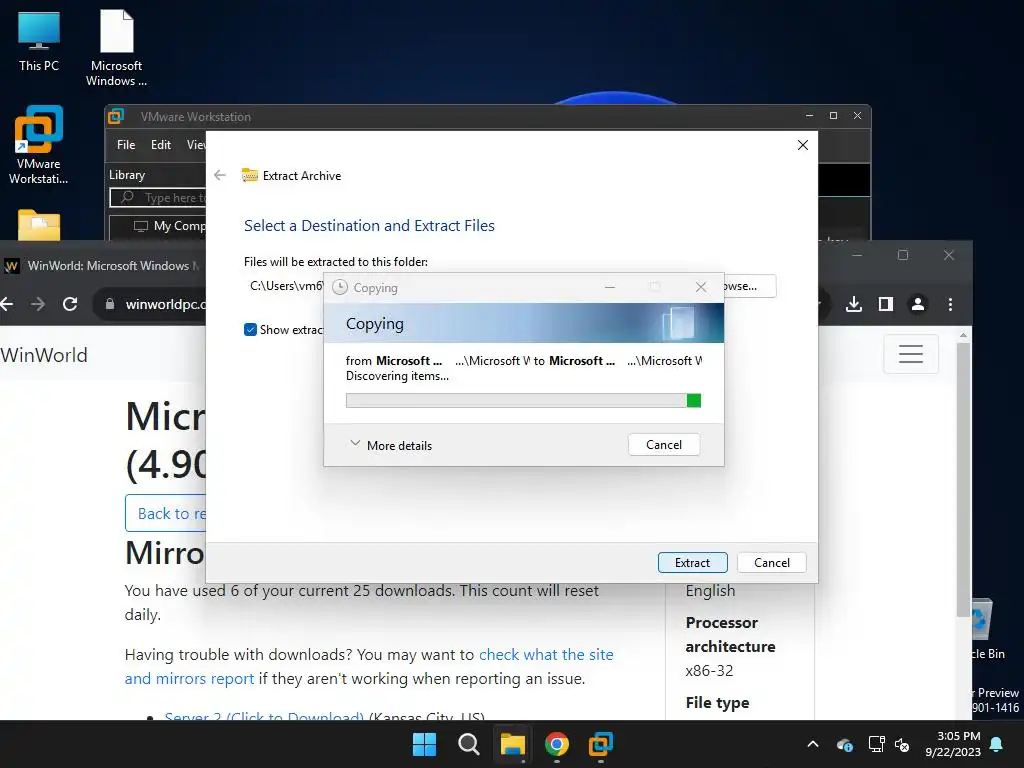The height and width of the screenshot is (768, 1024).
Task: Open the Microsoft Windows file on desktop
Action: point(116,48)
